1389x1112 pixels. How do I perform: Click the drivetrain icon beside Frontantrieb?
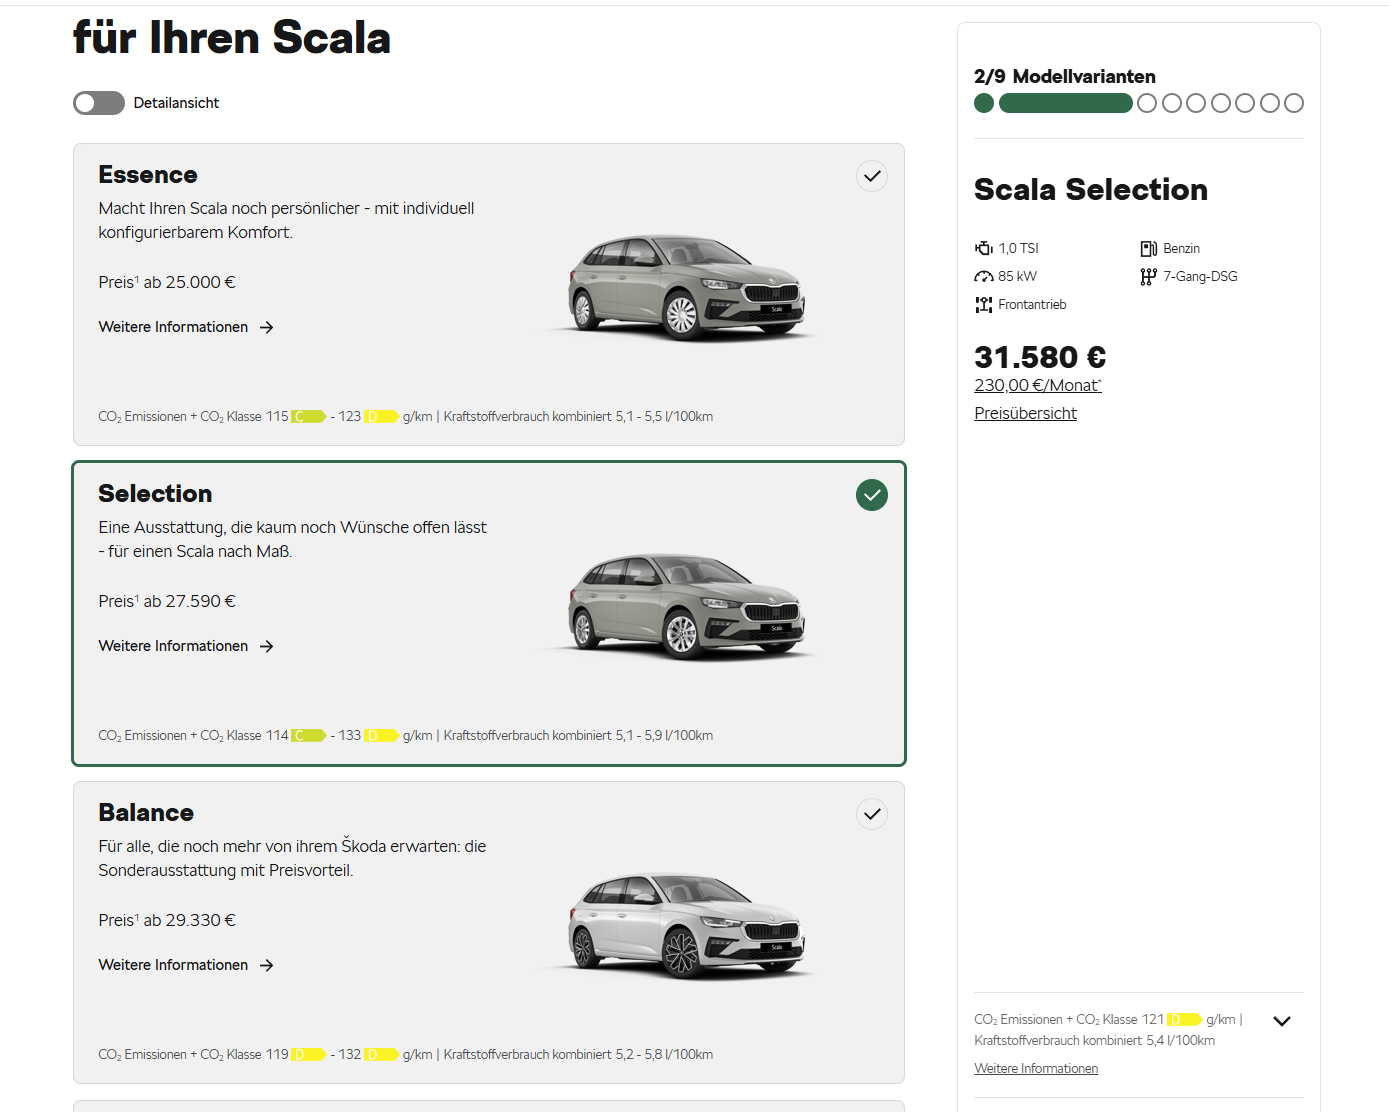tap(984, 304)
